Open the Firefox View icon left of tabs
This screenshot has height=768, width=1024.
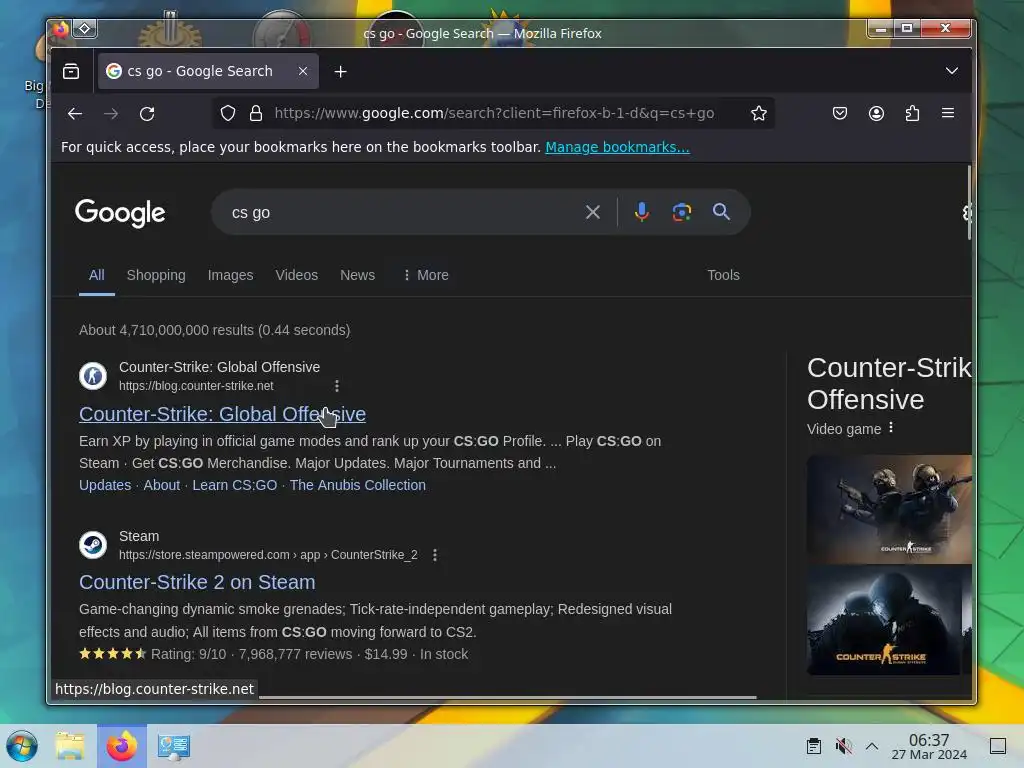71,71
